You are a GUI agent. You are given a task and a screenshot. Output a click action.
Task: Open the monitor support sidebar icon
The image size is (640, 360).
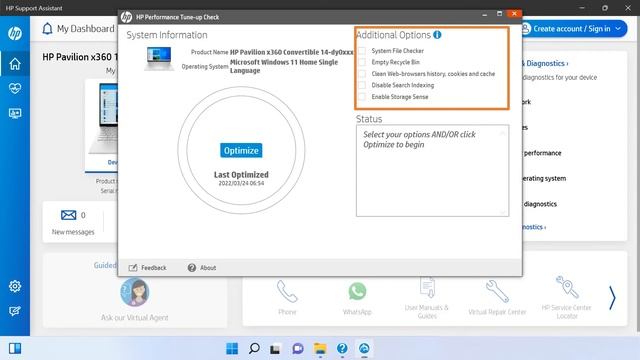pos(15,113)
